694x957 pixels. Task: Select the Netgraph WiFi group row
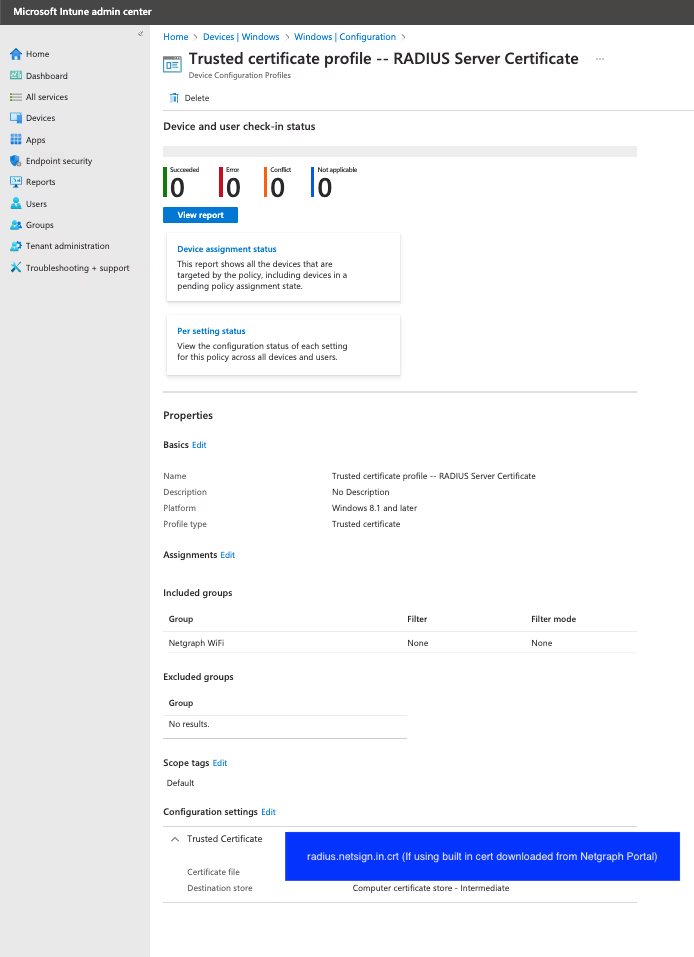(x=400, y=643)
